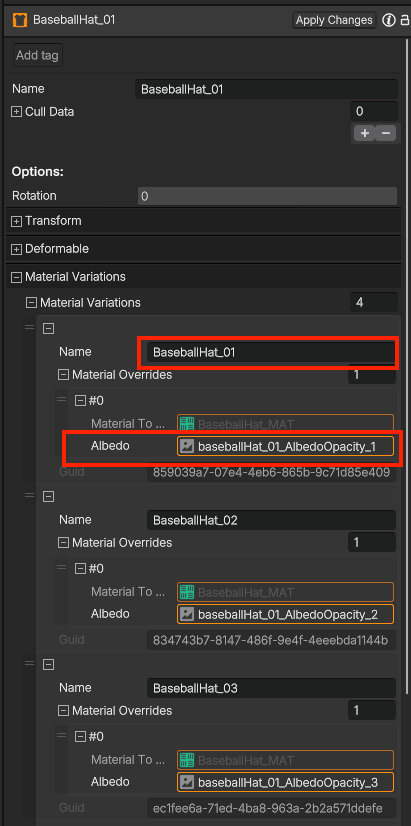Click material icon in first BaseballHat_MAT field
Viewport: 411px width, 826px height.
coord(187,424)
